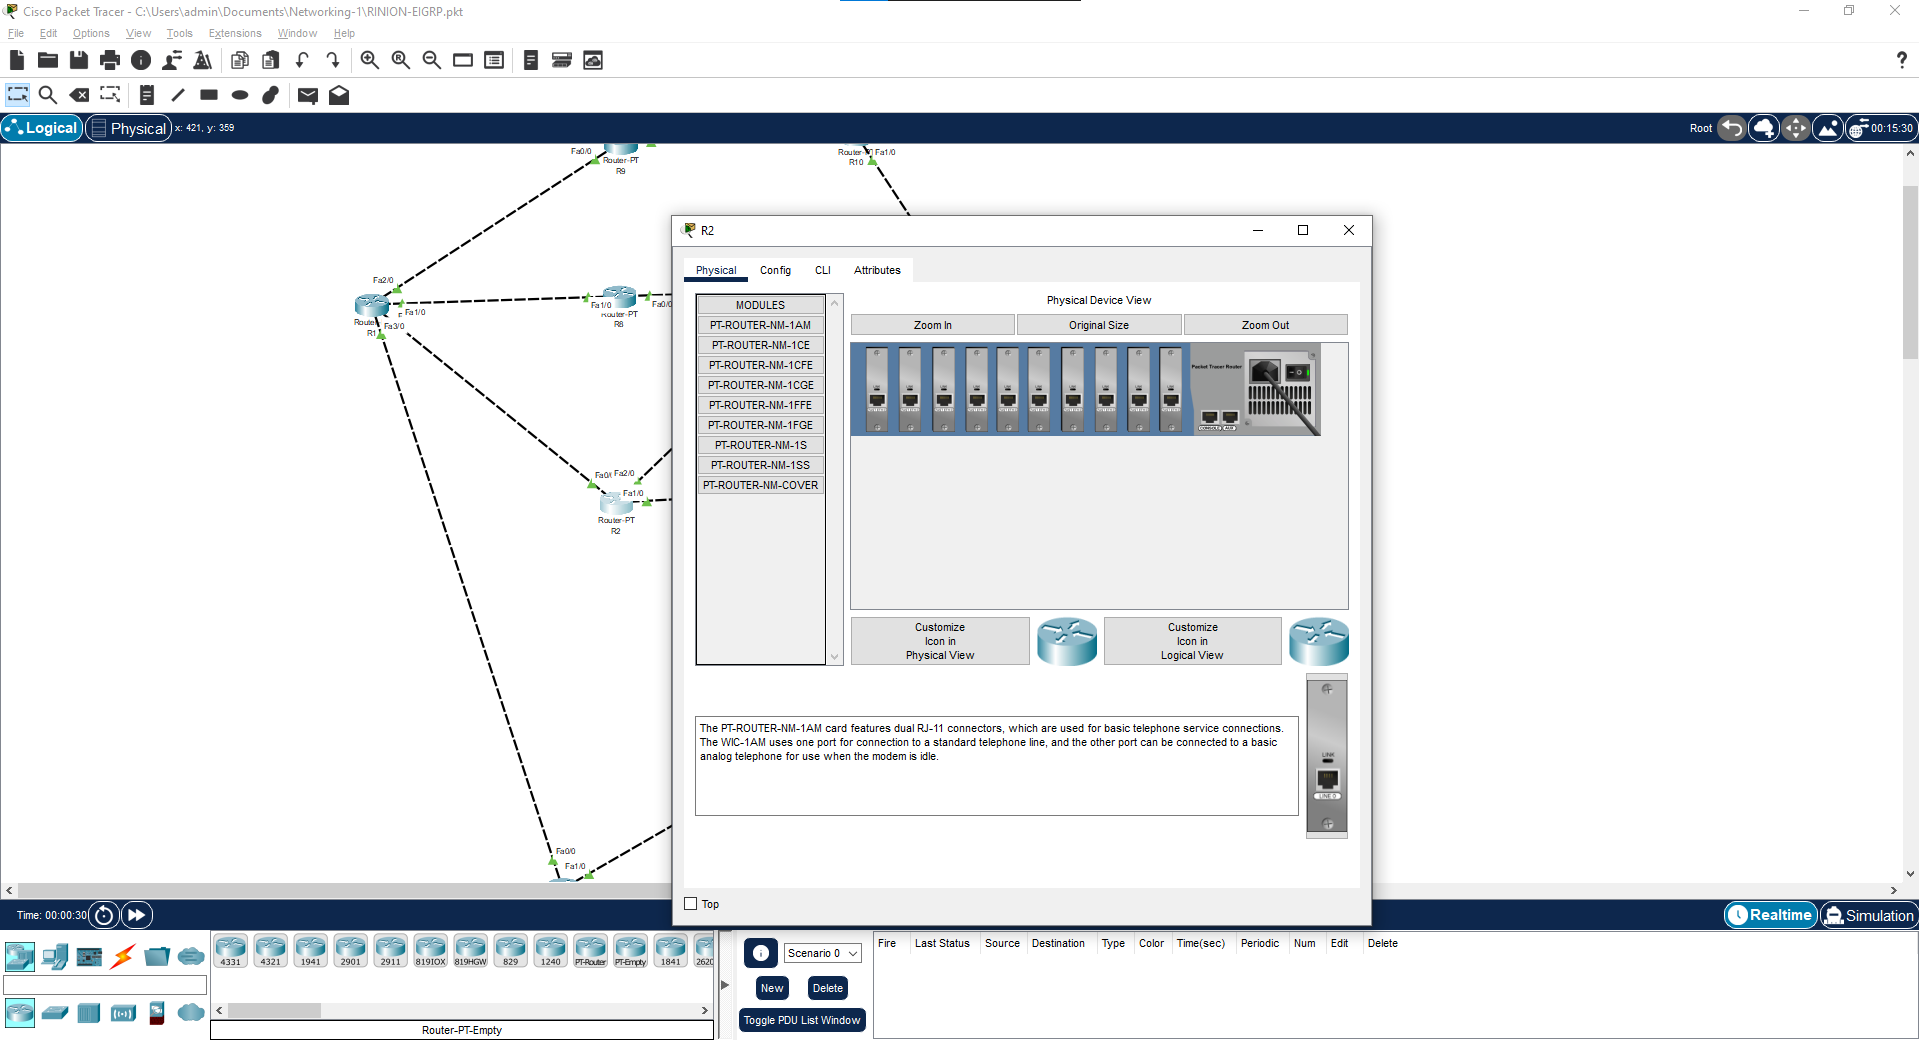Add a Simple PDU with closed envelope

(x=308, y=96)
